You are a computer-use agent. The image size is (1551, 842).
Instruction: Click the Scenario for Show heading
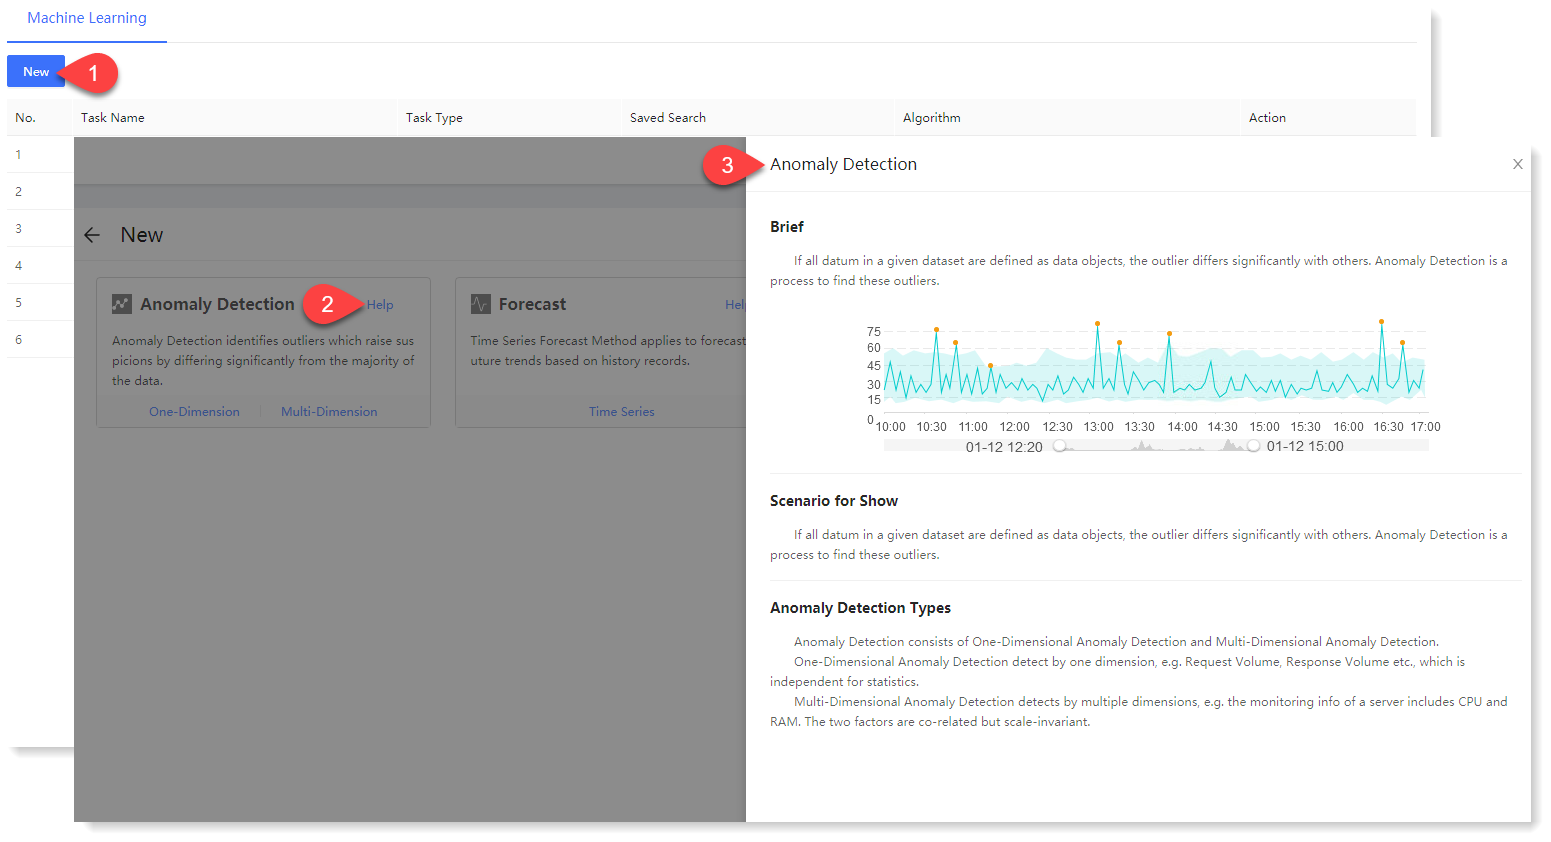coord(834,501)
